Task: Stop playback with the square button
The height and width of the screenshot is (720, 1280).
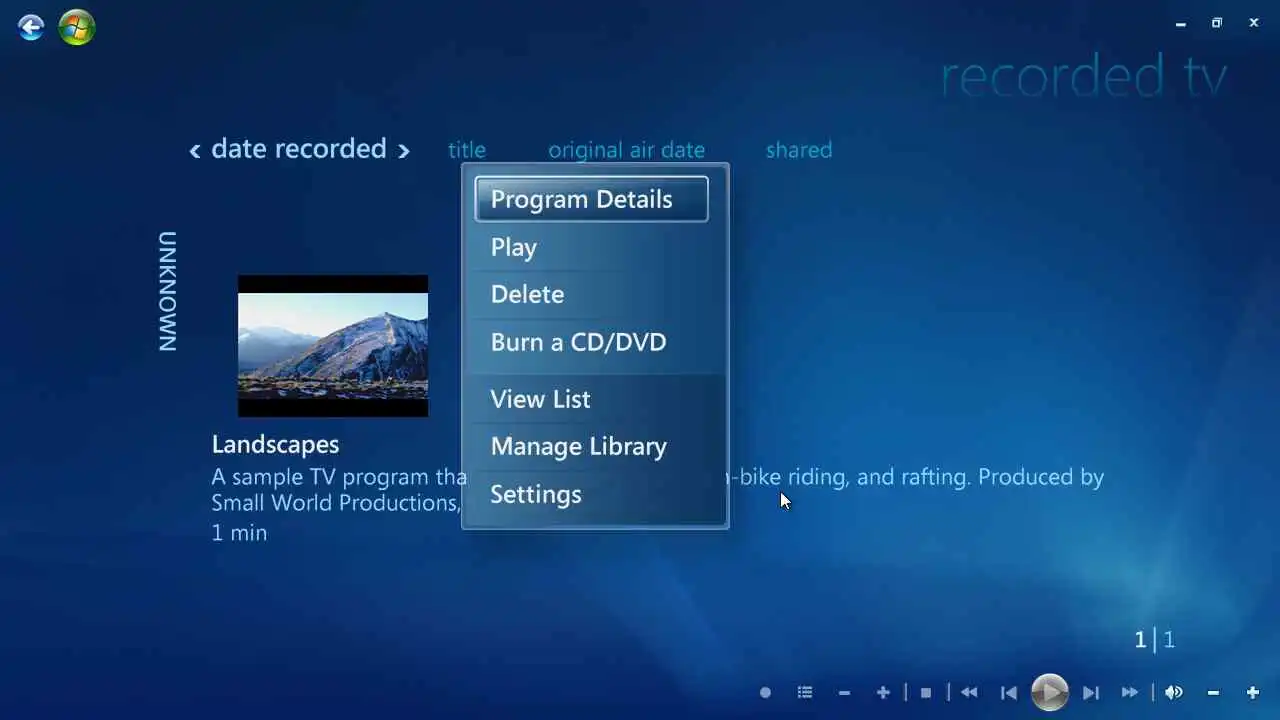Action: point(926,692)
